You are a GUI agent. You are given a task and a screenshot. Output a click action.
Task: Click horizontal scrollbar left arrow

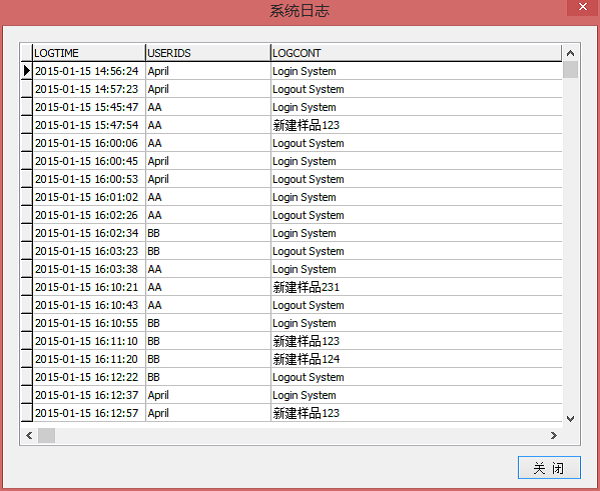[29, 436]
